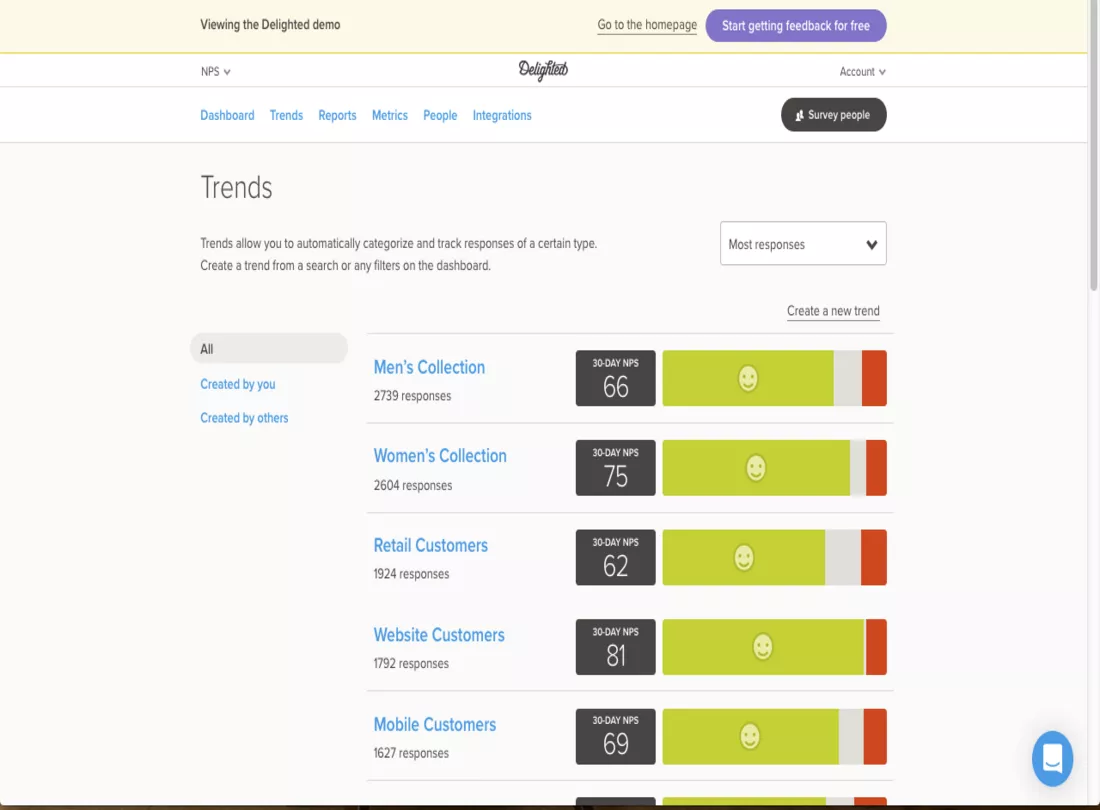This screenshot has width=1100, height=810.
Task: Filter trends by Created by others
Action: click(244, 418)
